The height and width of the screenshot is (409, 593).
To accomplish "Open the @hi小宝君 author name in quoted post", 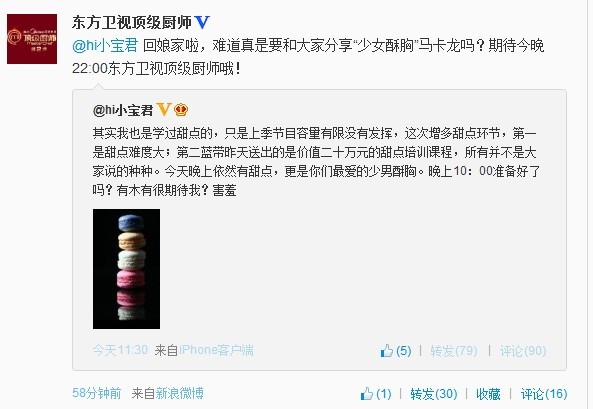I will [x=123, y=110].
